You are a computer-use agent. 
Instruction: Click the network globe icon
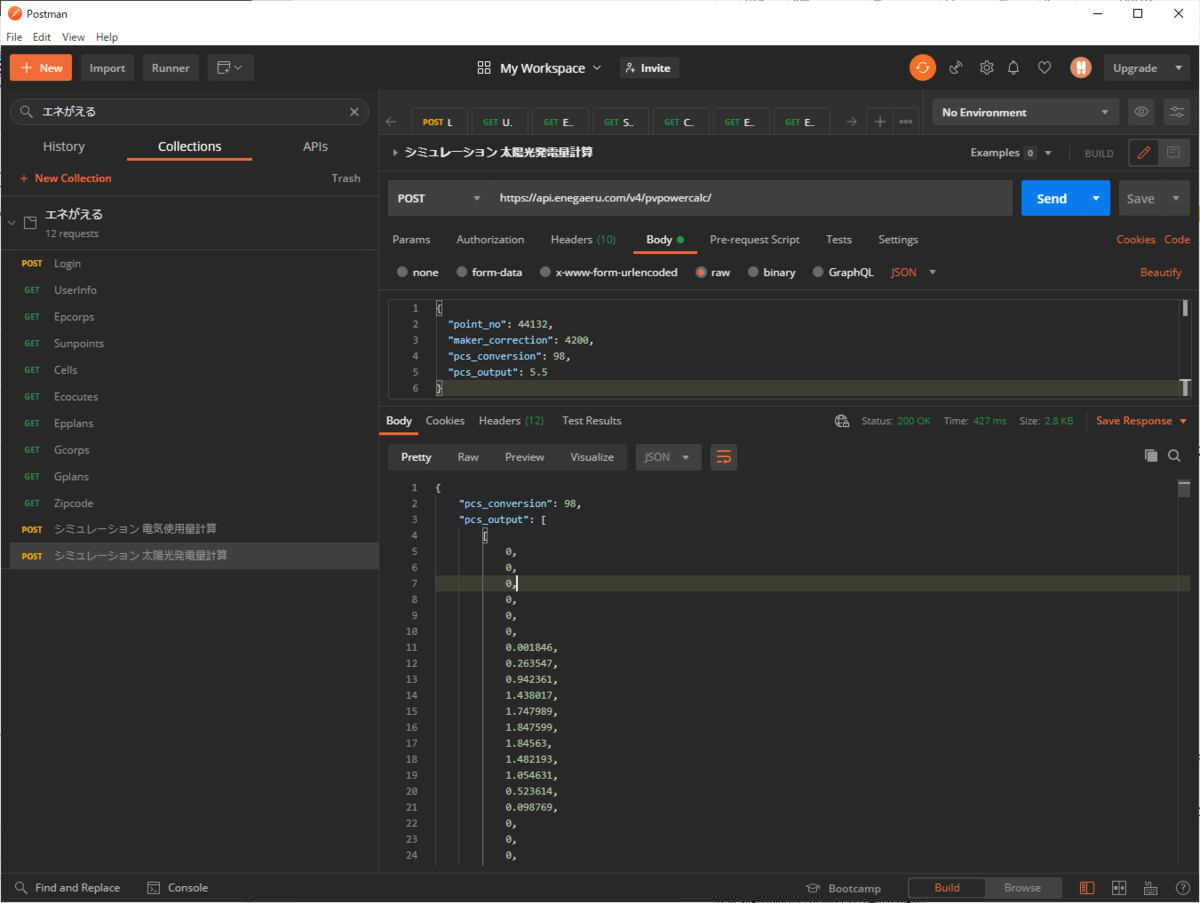pyautogui.click(x=842, y=421)
